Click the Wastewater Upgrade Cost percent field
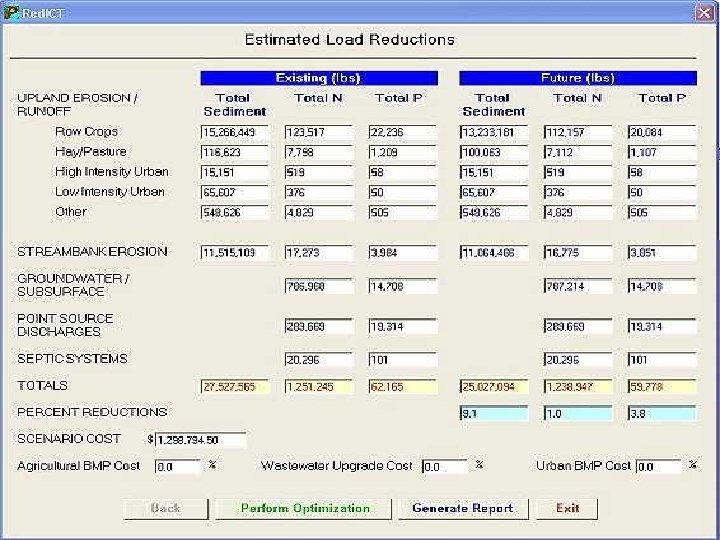The image size is (720, 540). pos(443,467)
